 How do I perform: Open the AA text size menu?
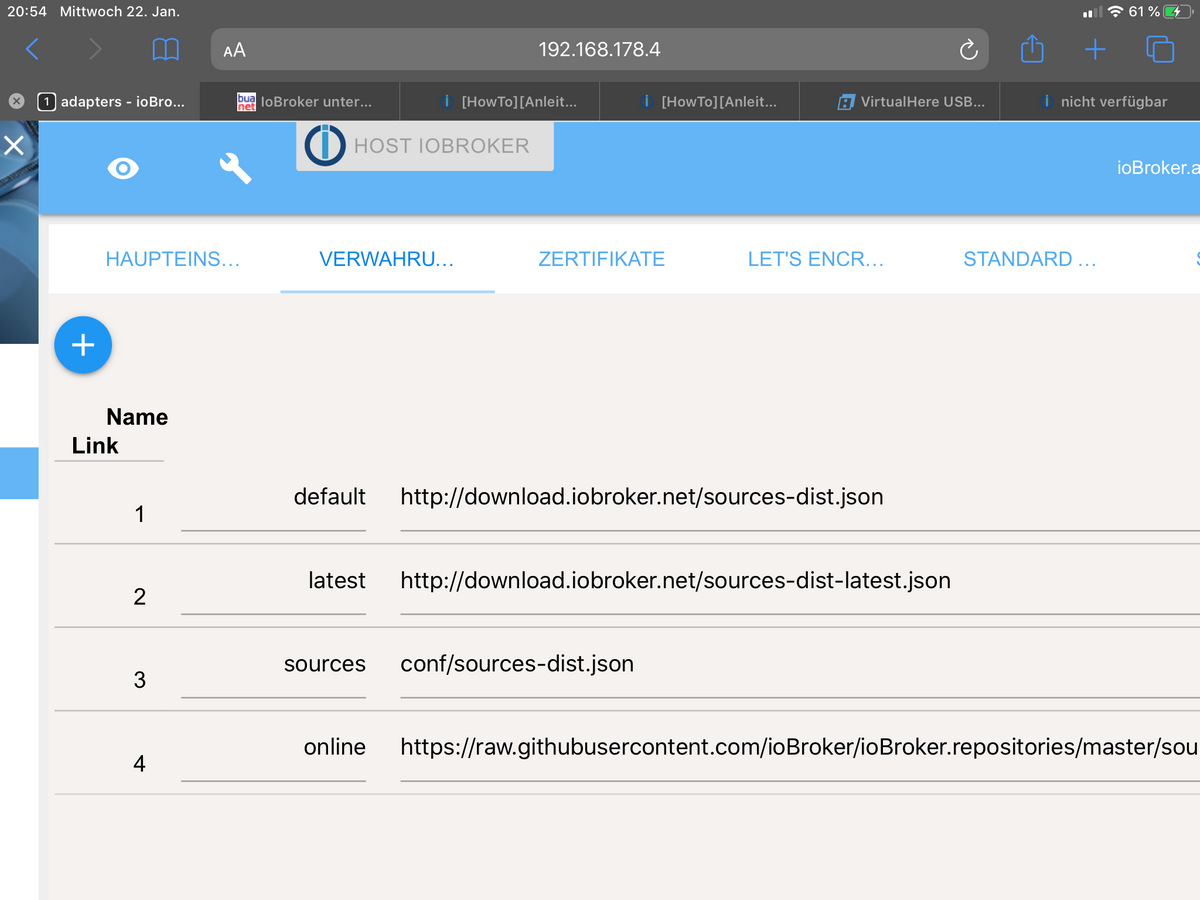235,50
